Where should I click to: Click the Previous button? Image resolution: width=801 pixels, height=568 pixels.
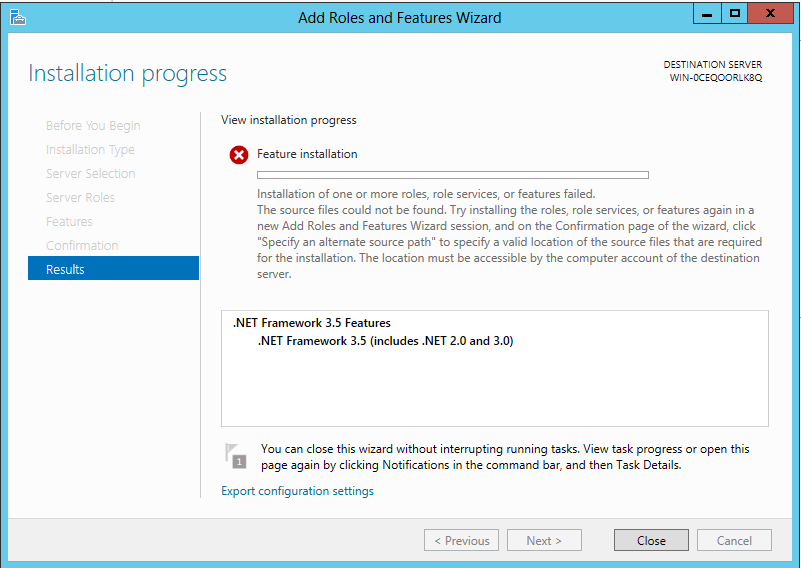(461, 541)
